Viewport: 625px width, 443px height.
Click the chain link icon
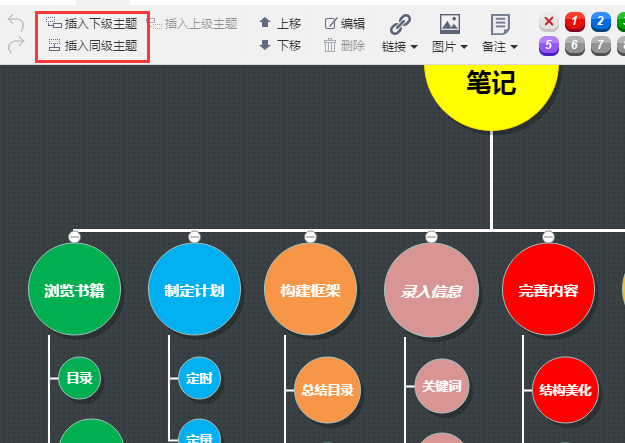point(400,24)
